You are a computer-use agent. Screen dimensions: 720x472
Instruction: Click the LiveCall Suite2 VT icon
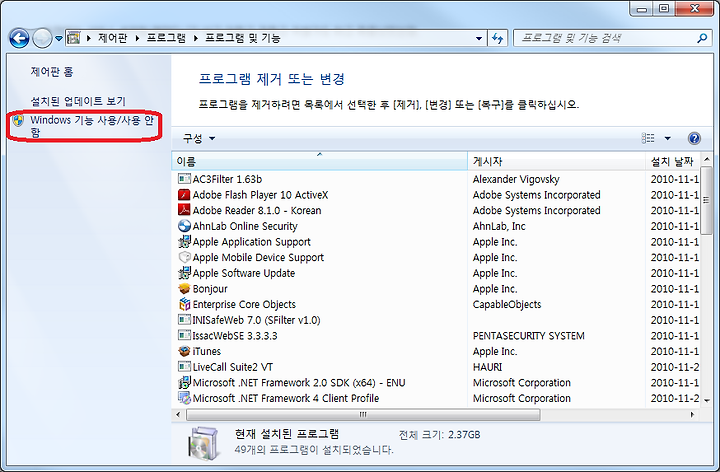(x=184, y=367)
